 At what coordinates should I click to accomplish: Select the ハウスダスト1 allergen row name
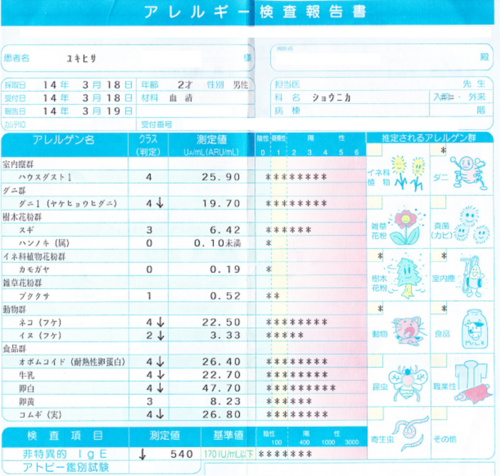(45, 177)
